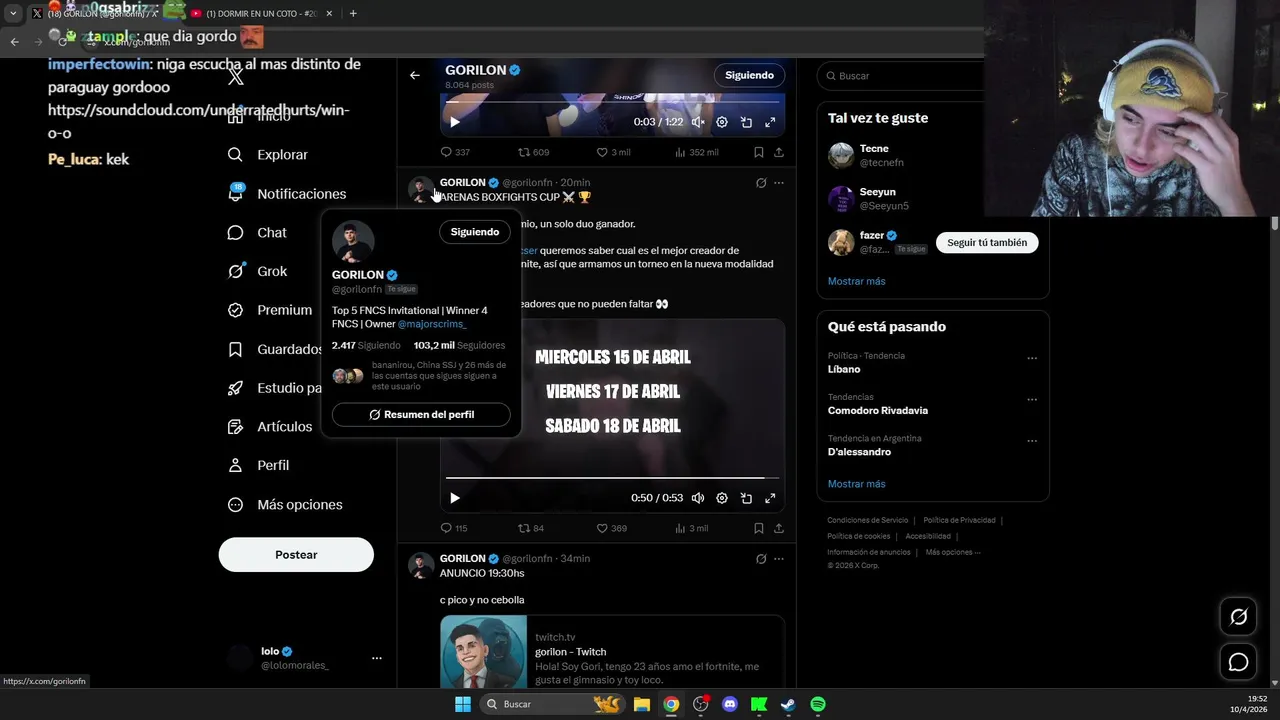Click Seguir tú también for fazer
The height and width of the screenshot is (720, 1280).
tap(987, 243)
